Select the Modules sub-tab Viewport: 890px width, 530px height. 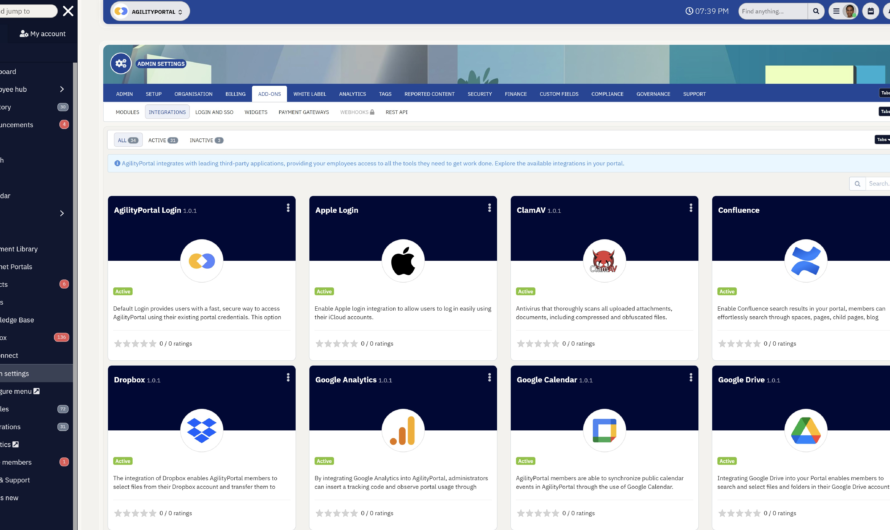point(127,112)
